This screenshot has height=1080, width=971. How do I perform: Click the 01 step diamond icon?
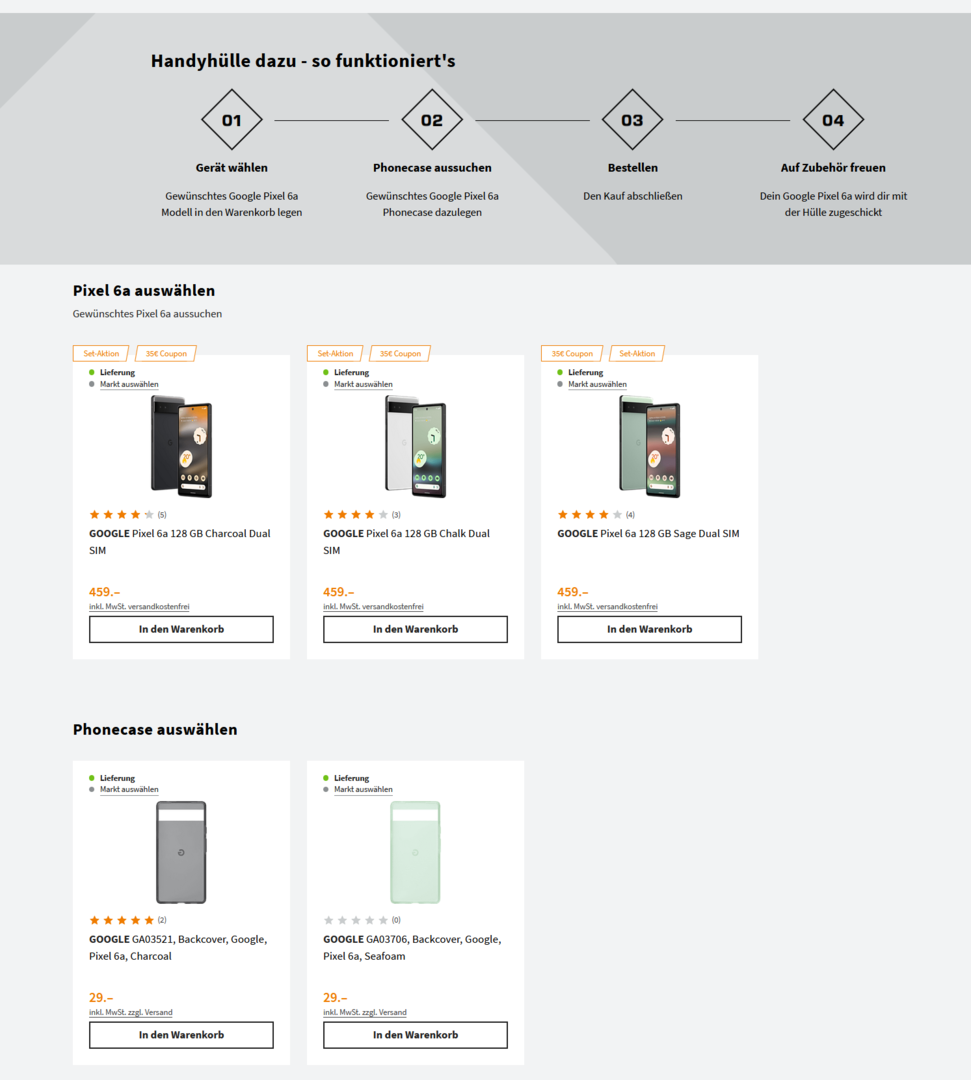pyautogui.click(x=231, y=120)
